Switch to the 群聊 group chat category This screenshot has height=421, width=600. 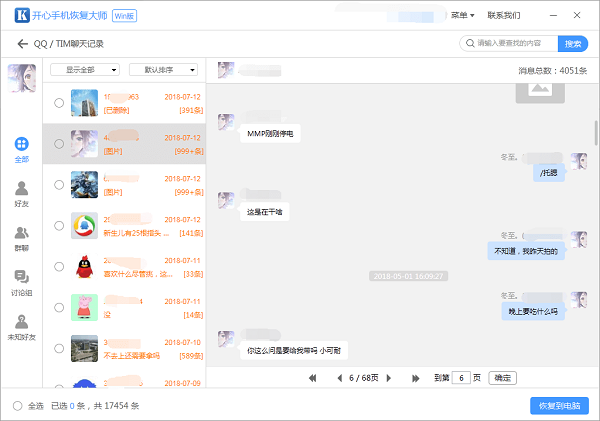click(21, 239)
